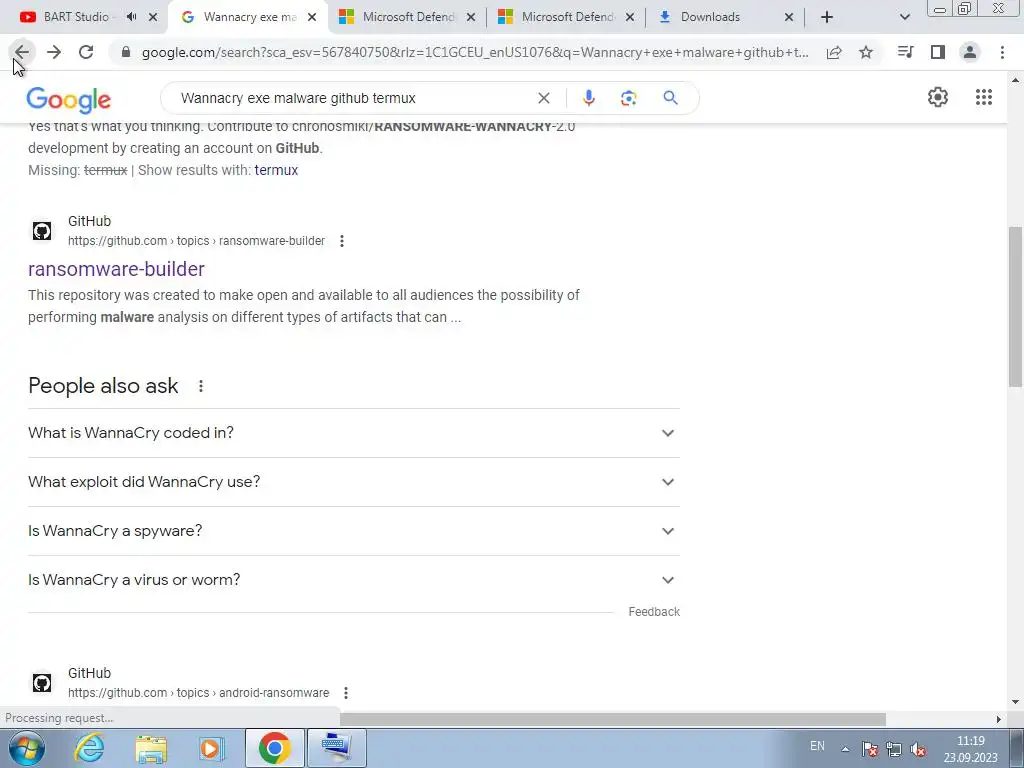Screen dimensions: 1024x768
Task: Expand "What exploit did WannaCry use?"
Action: pyautogui.click(x=354, y=482)
